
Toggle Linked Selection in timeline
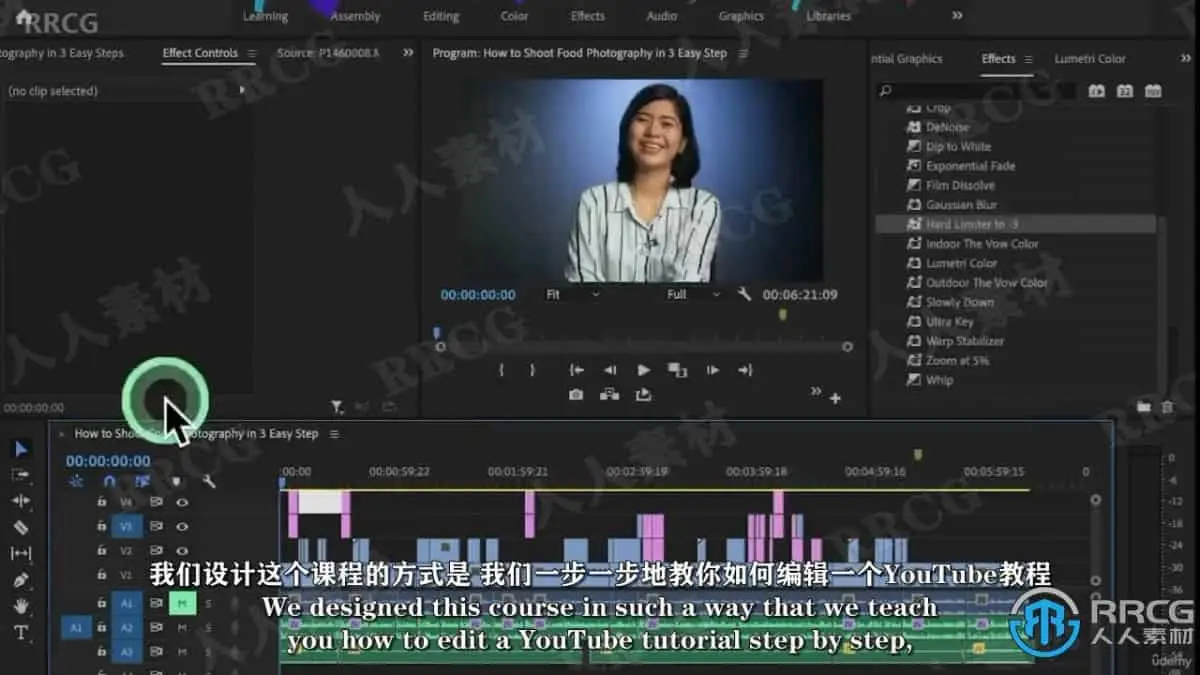(142, 481)
